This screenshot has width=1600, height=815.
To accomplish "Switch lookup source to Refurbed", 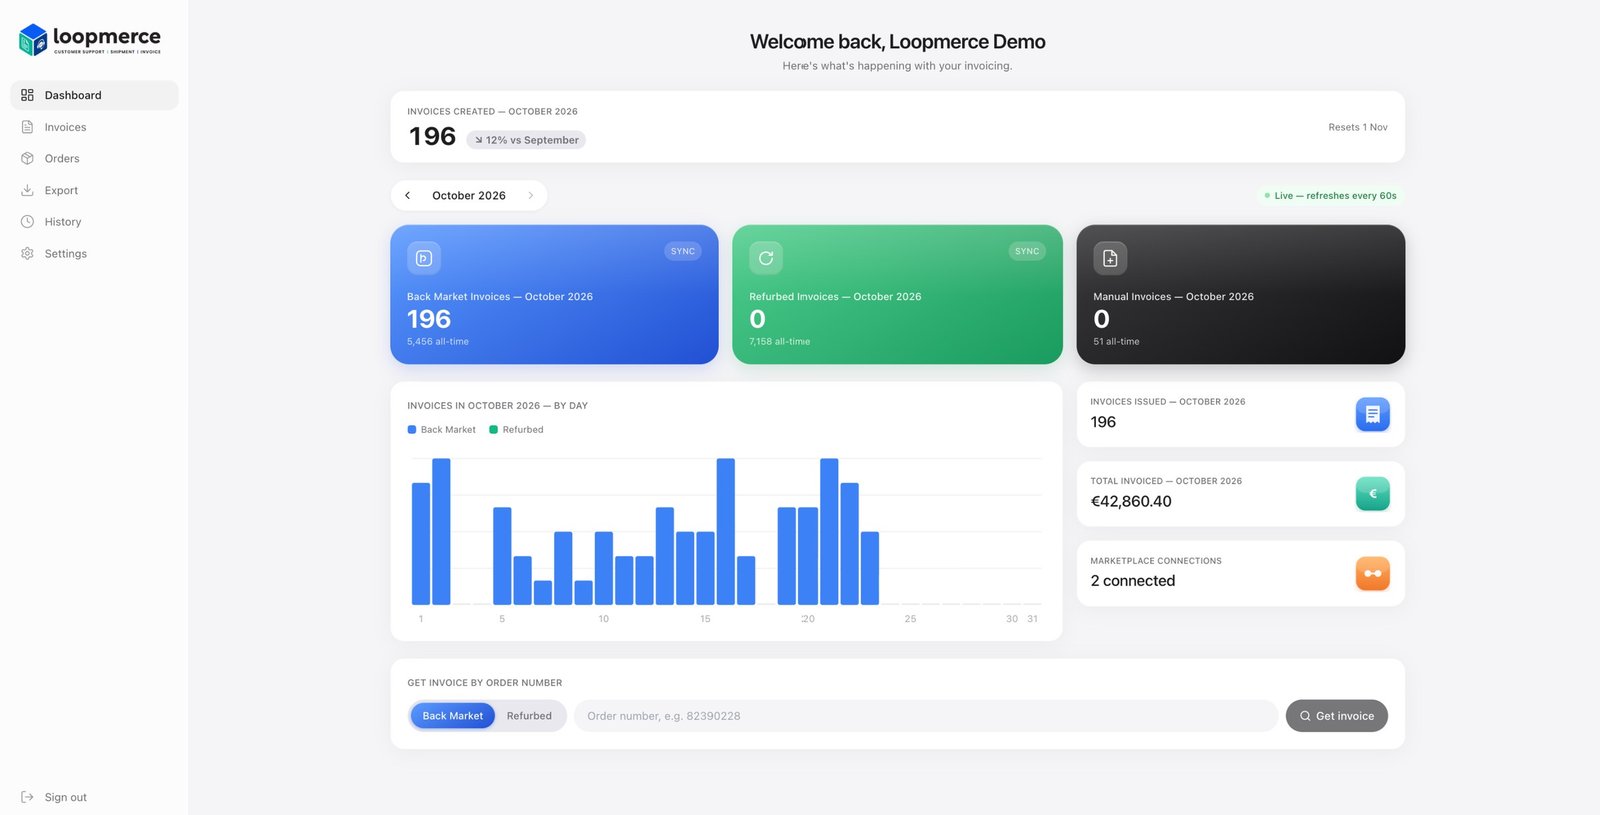I will coord(529,716).
